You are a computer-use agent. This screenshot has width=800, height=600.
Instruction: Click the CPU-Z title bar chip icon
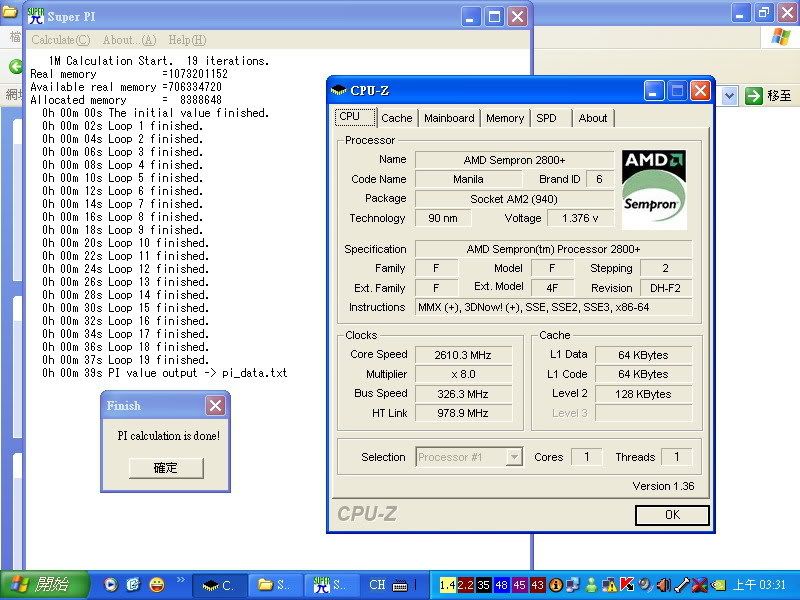click(338, 91)
